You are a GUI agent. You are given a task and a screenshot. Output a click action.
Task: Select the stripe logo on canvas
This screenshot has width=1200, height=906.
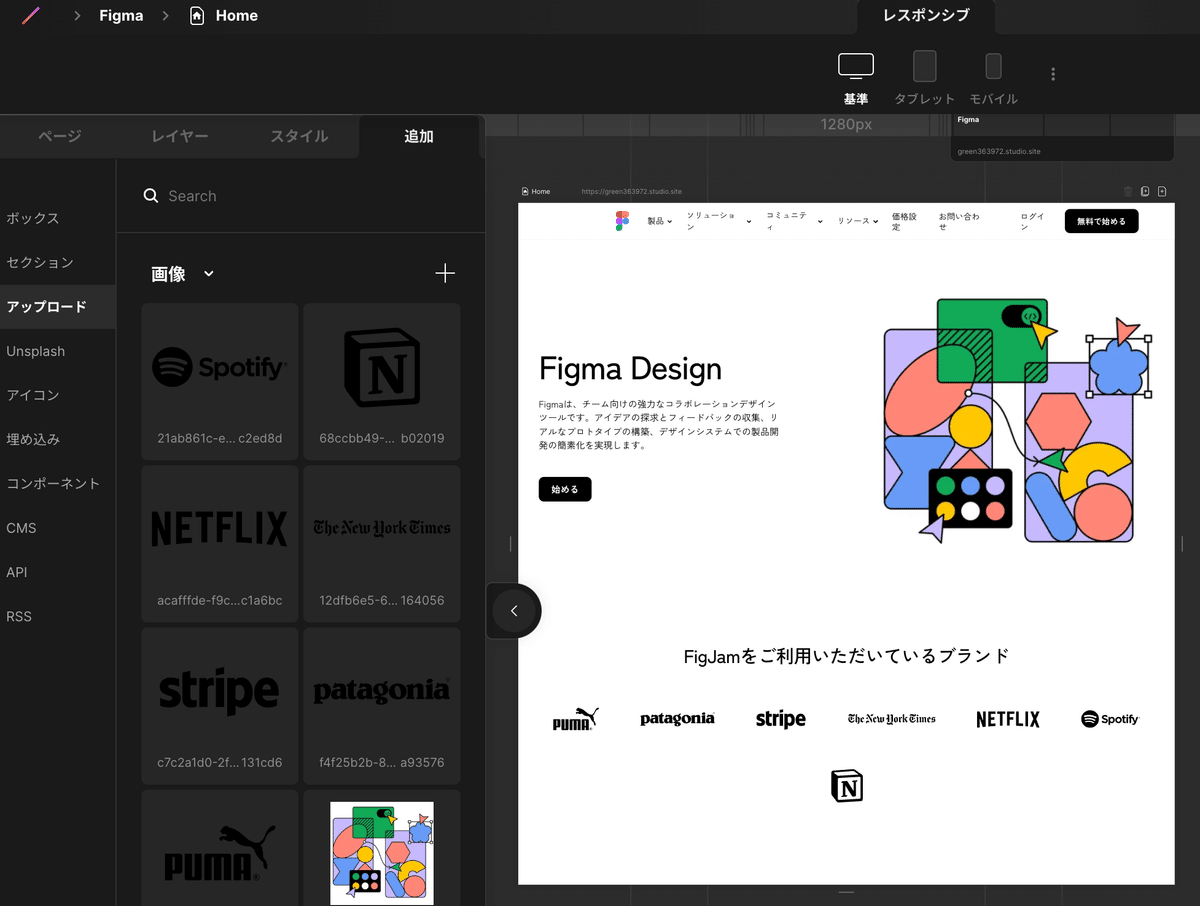pyautogui.click(x=781, y=719)
